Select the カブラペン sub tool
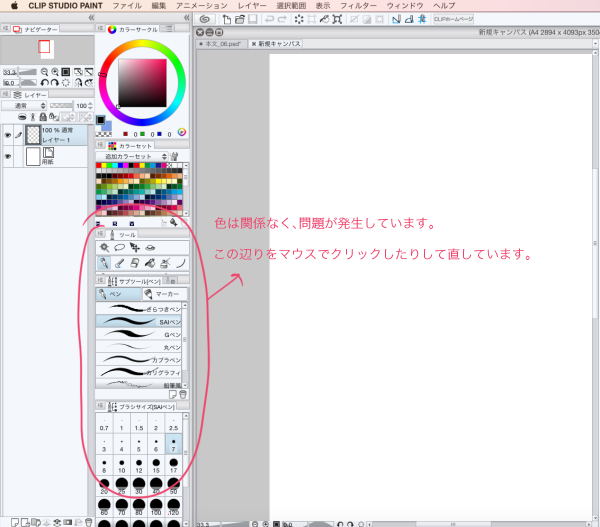Screen dimensions: 600x527 click(139, 359)
